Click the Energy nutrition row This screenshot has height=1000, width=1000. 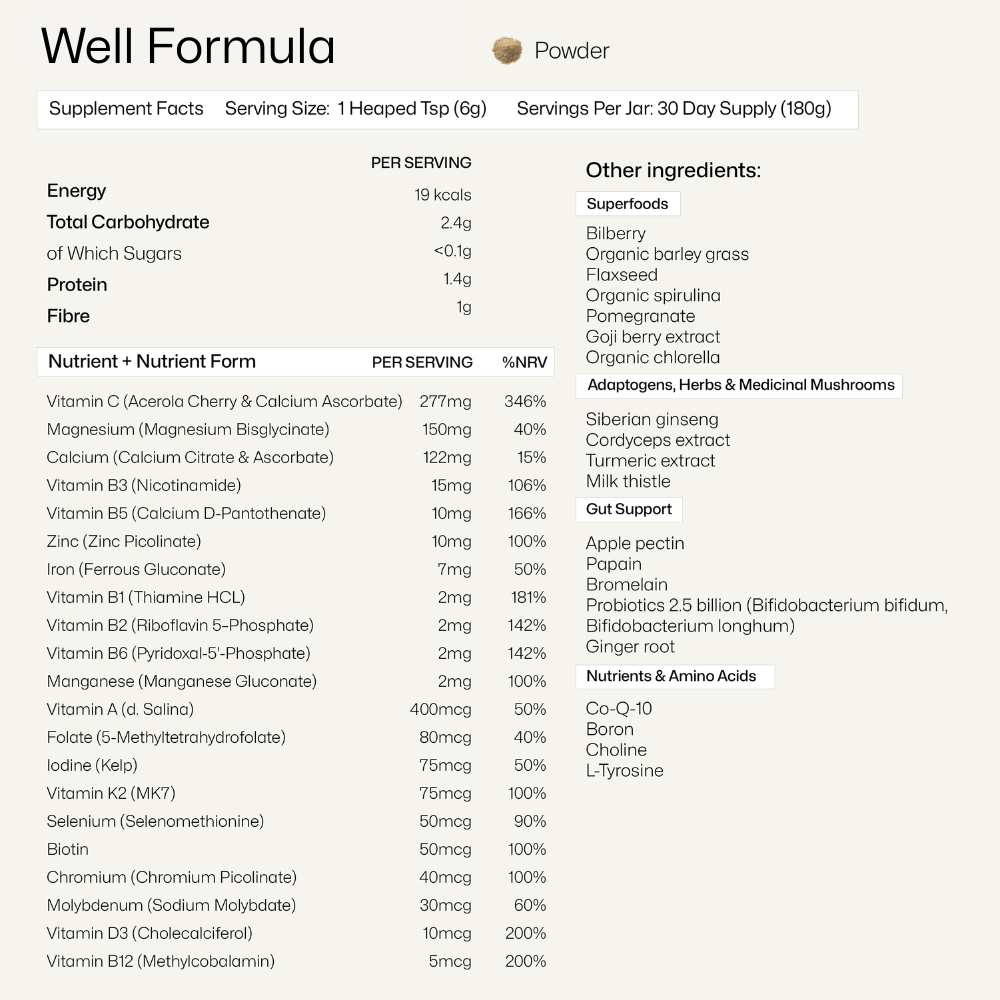77,191
